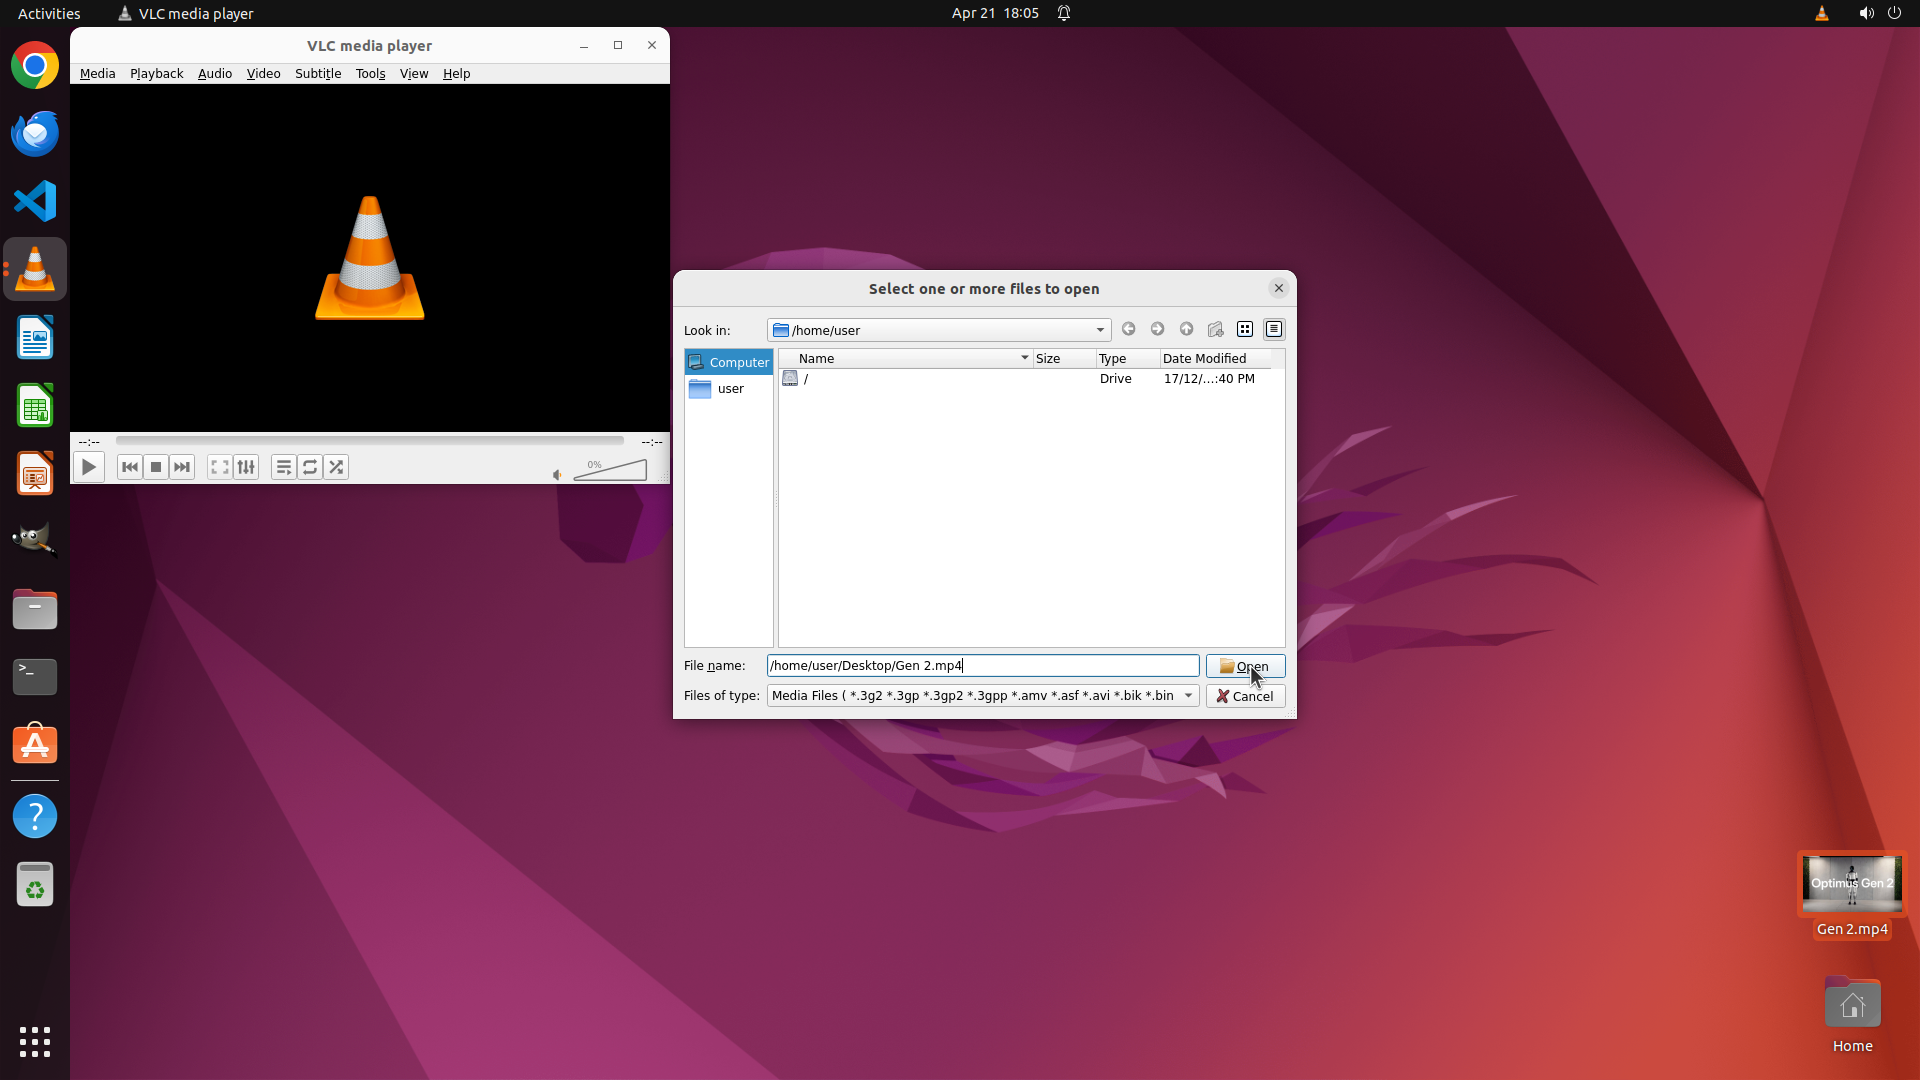Click the Cancel button
The height and width of the screenshot is (1080, 1920).
click(x=1245, y=696)
